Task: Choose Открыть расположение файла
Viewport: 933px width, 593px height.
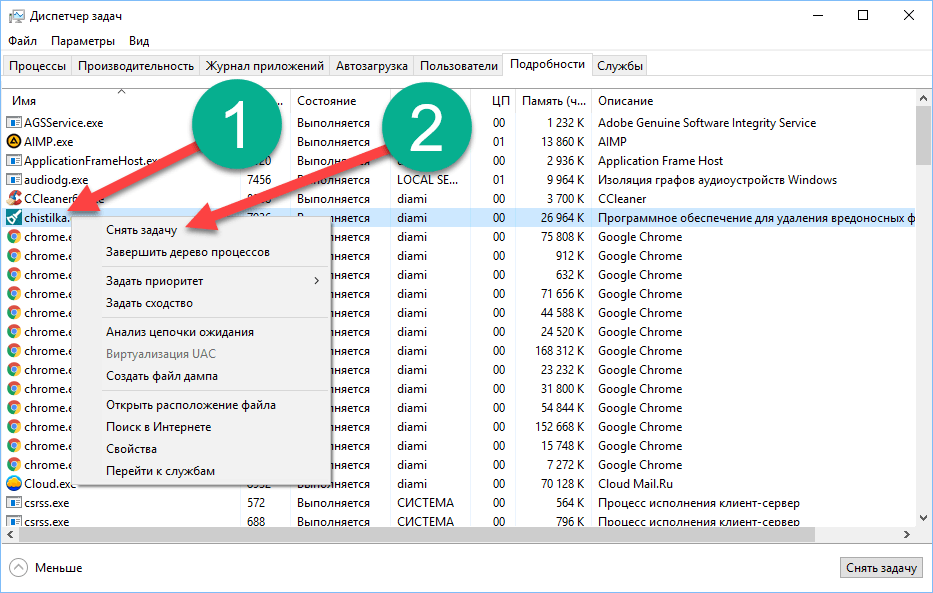Action: (x=191, y=405)
